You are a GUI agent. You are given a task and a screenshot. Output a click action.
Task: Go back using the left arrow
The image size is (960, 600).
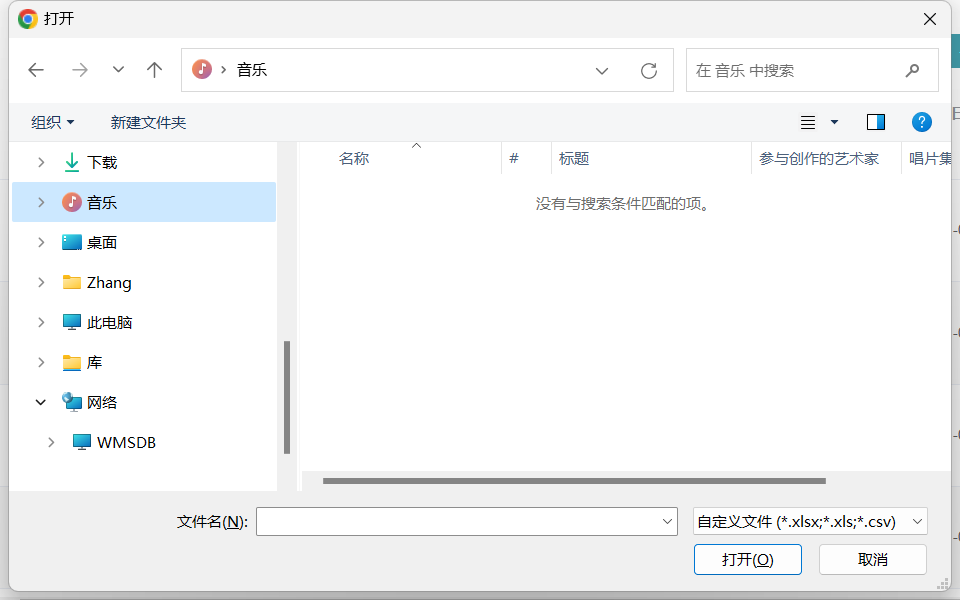click(36, 70)
